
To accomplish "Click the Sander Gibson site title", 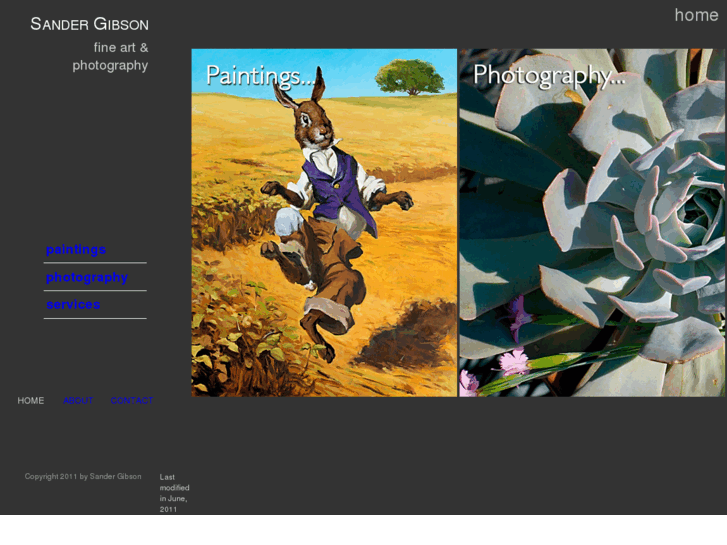I will tap(89, 24).
